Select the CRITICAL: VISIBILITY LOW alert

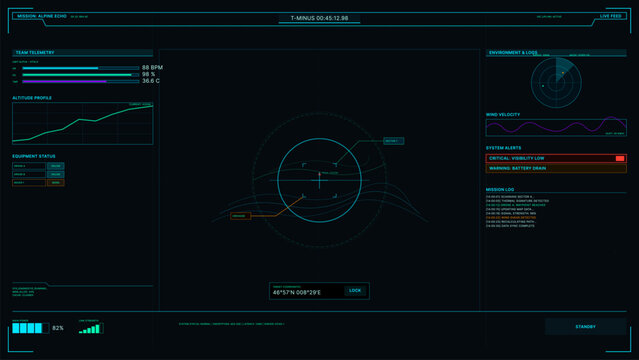tap(556, 158)
